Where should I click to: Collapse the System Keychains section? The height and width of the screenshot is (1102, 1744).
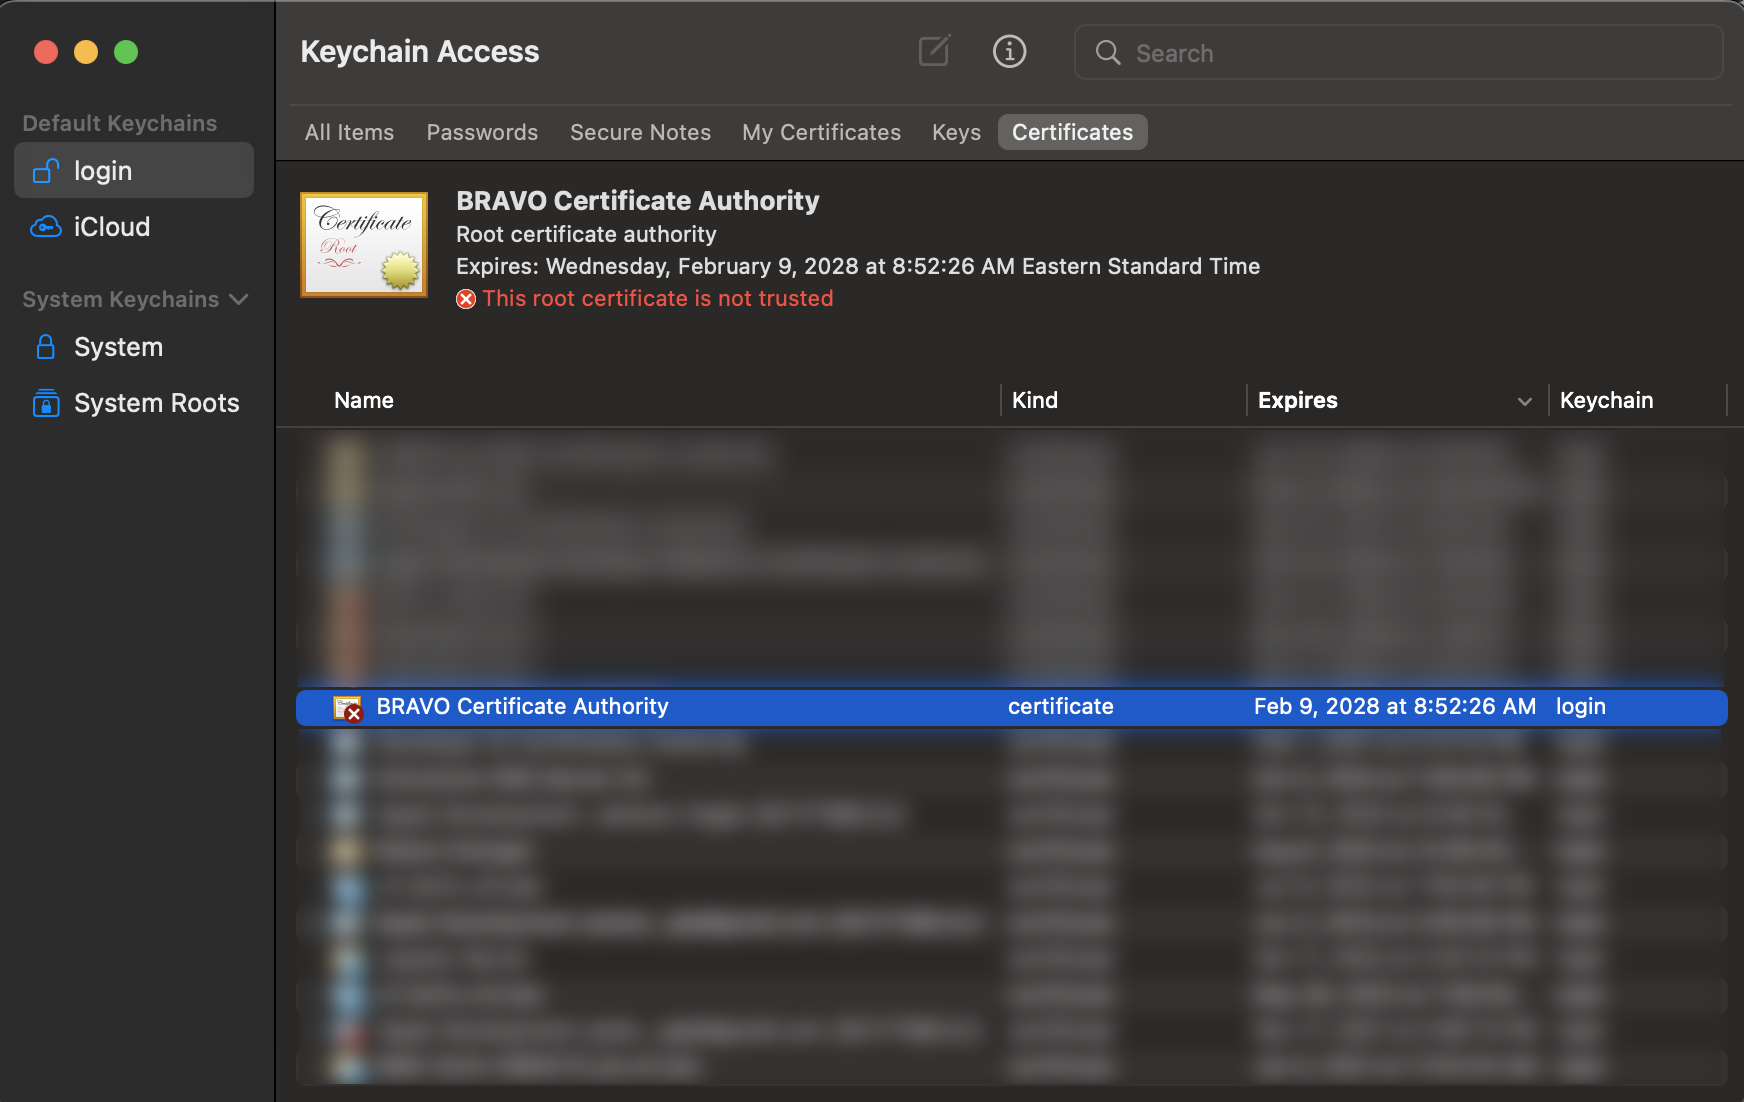[238, 298]
